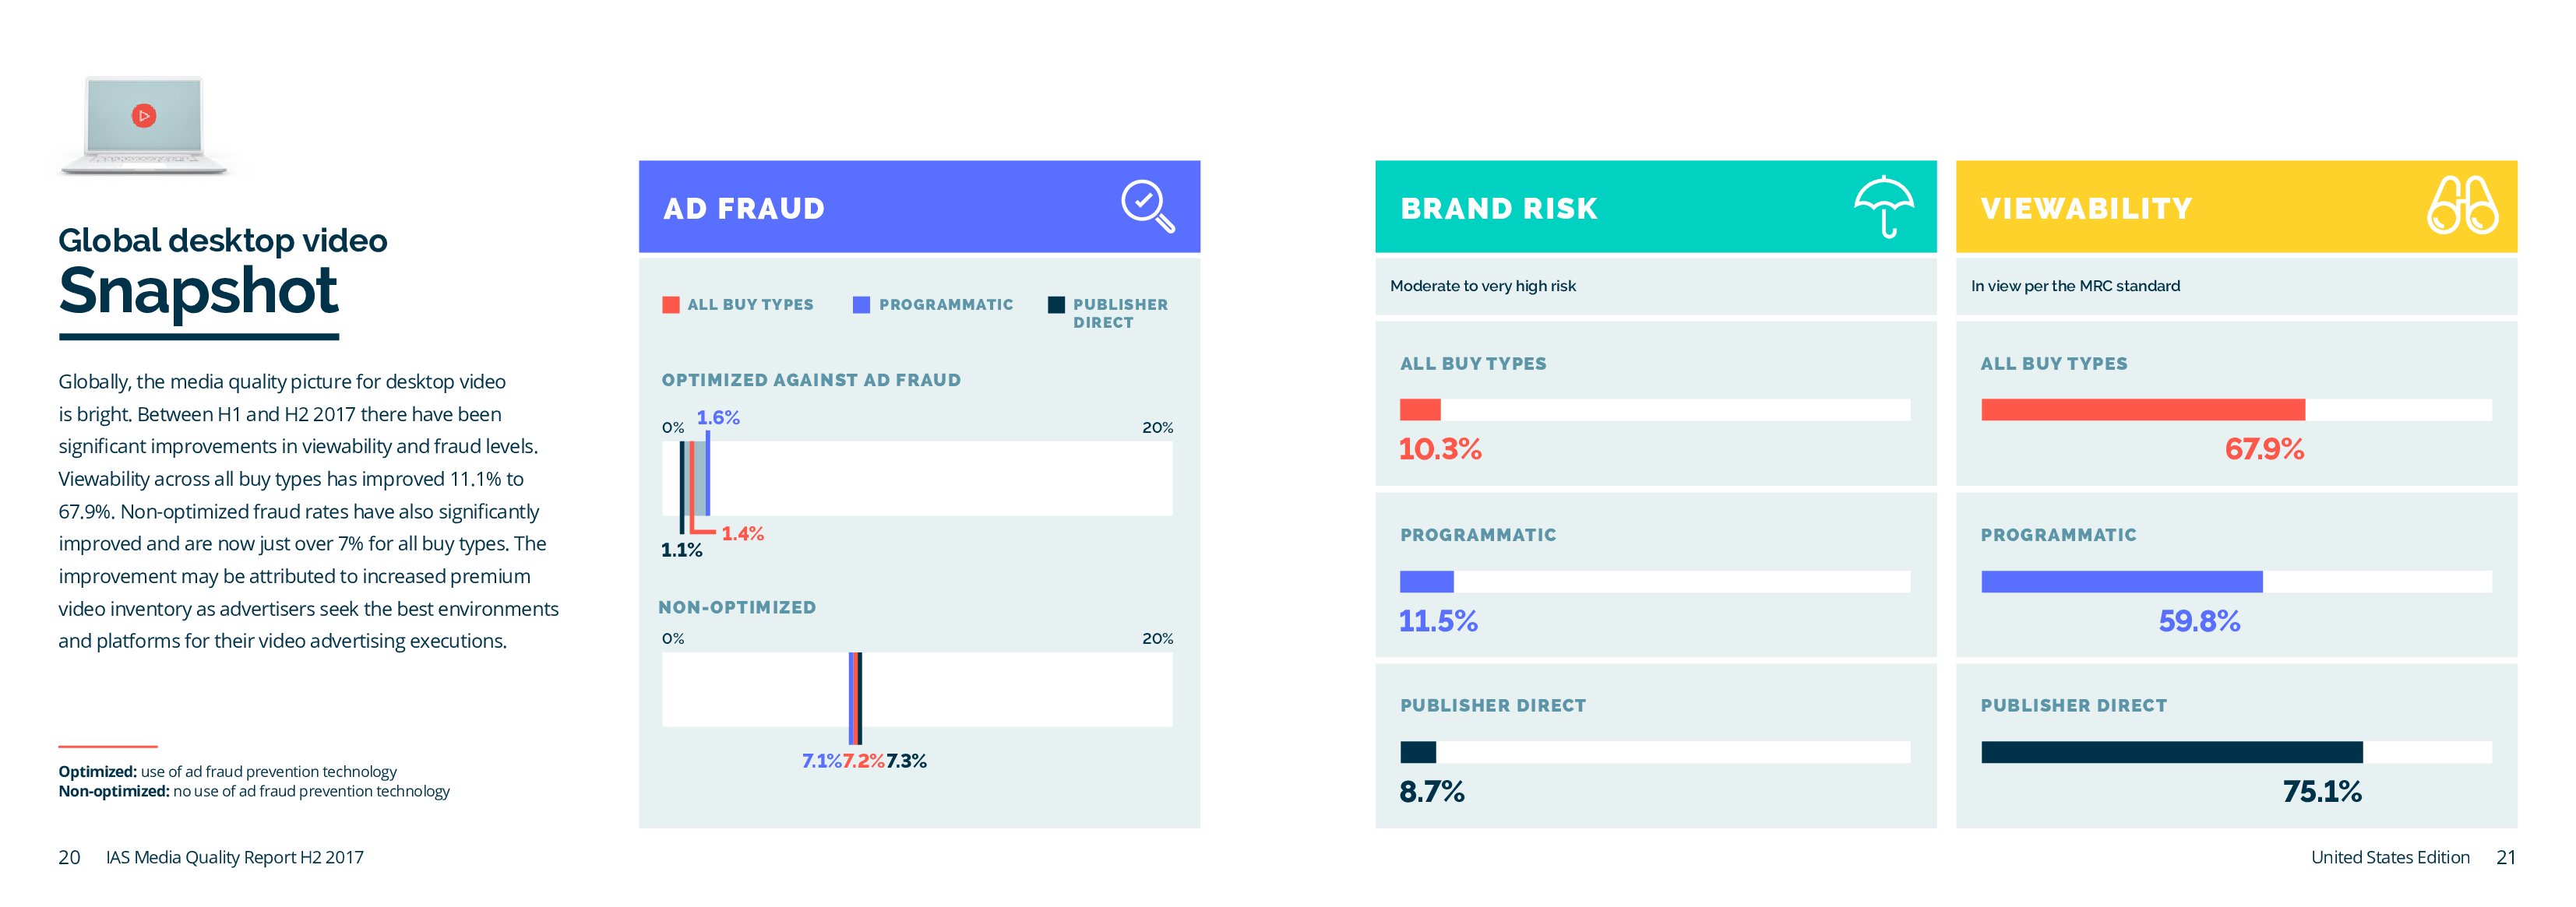Click the binoculars icon in Viewability
The height and width of the screenshot is (907, 2576).
2462,206
